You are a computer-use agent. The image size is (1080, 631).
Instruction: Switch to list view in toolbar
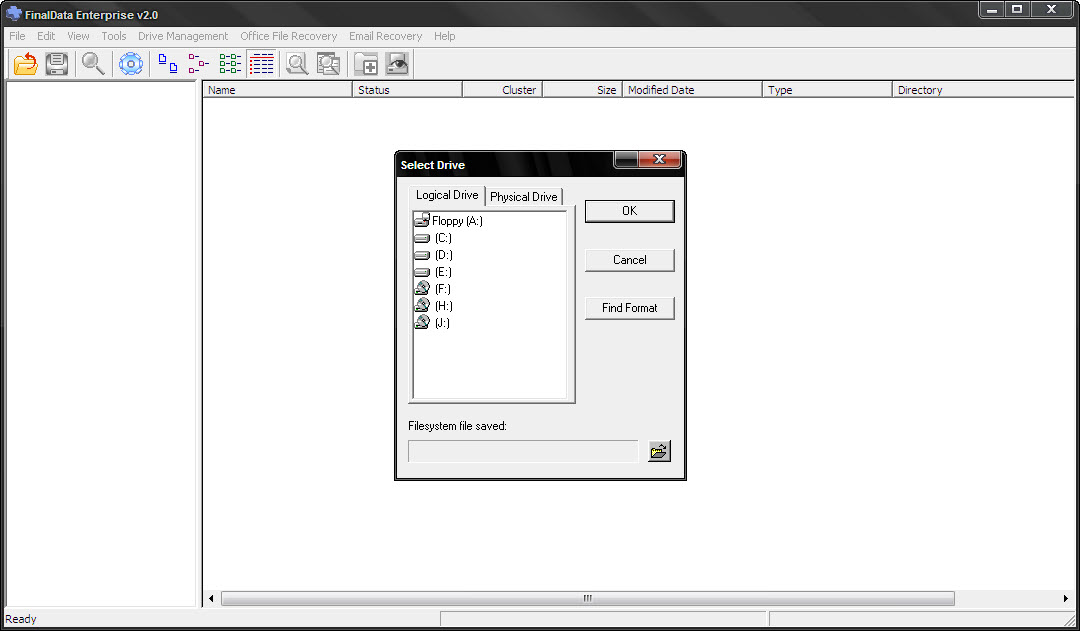230,64
